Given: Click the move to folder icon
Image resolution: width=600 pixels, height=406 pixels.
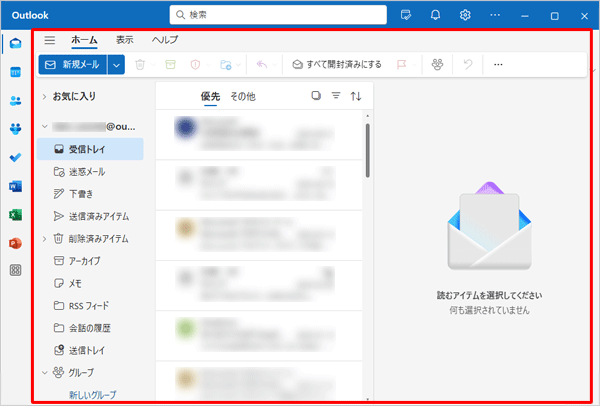Looking at the screenshot, I should point(225,65).
